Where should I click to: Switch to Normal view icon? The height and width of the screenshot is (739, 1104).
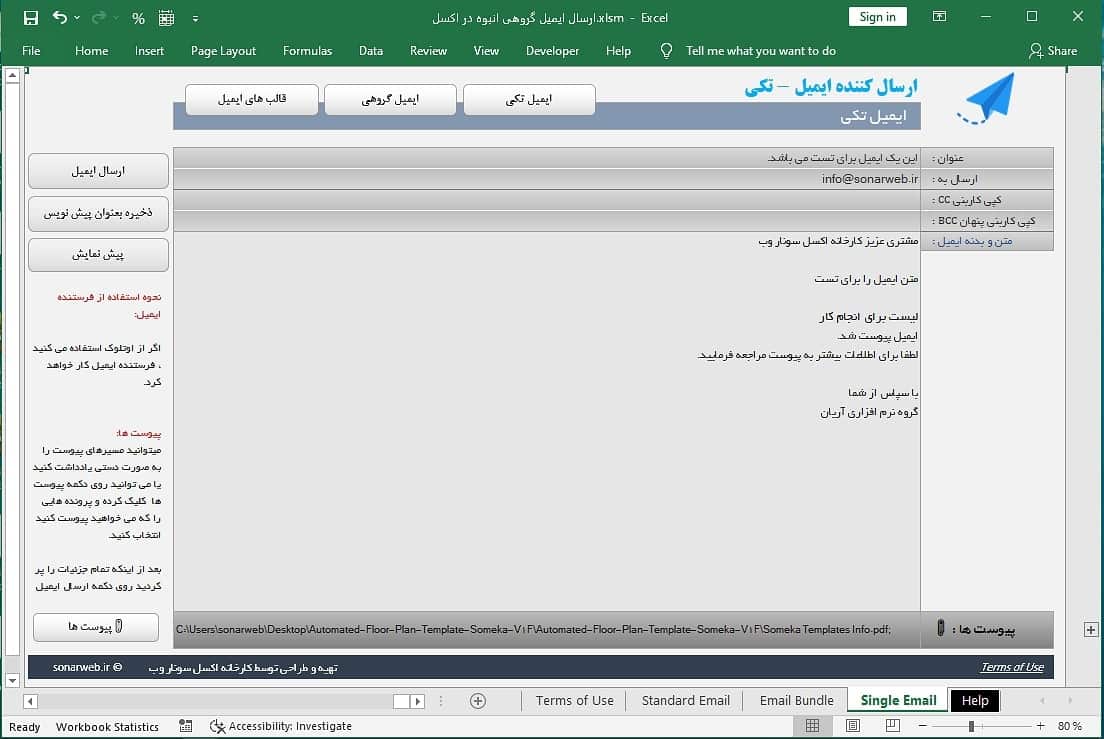812,726
